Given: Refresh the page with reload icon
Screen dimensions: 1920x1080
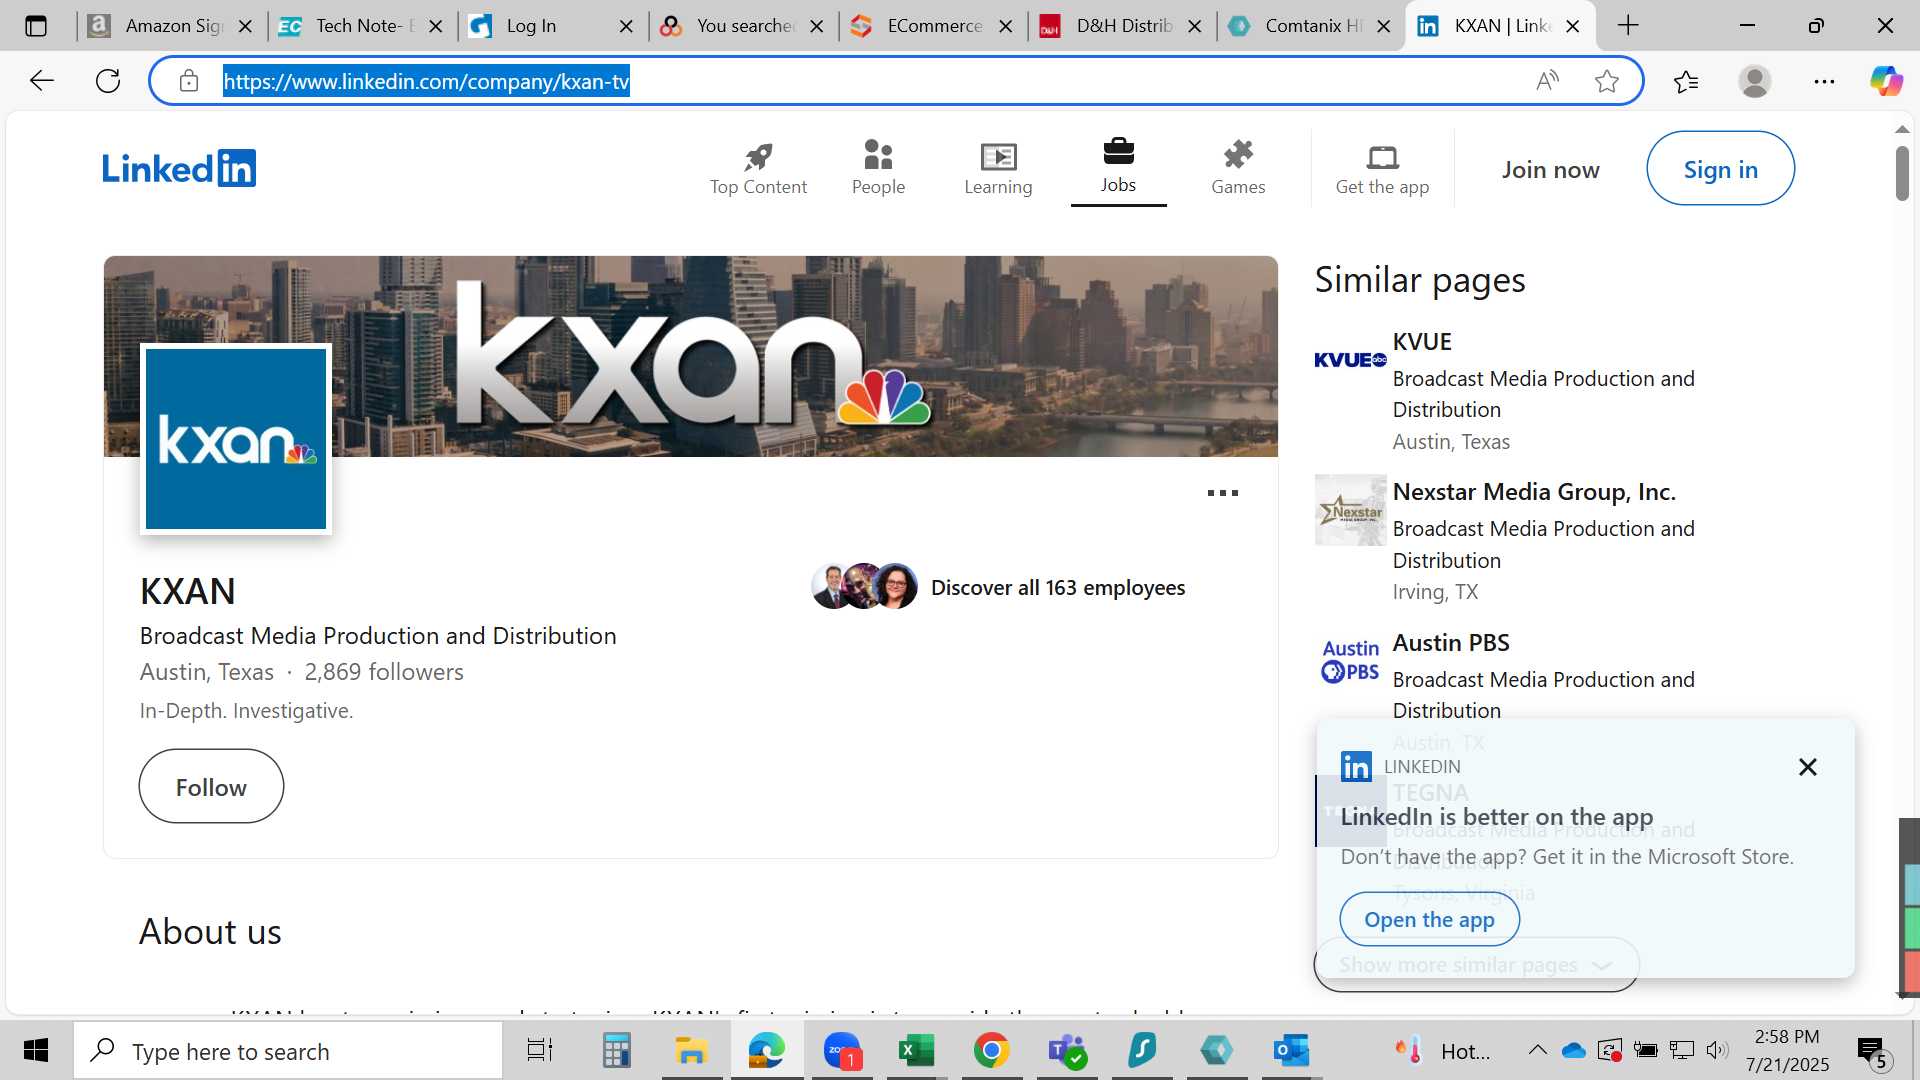Looking at the screenshot, I should [x=108, y=81].
